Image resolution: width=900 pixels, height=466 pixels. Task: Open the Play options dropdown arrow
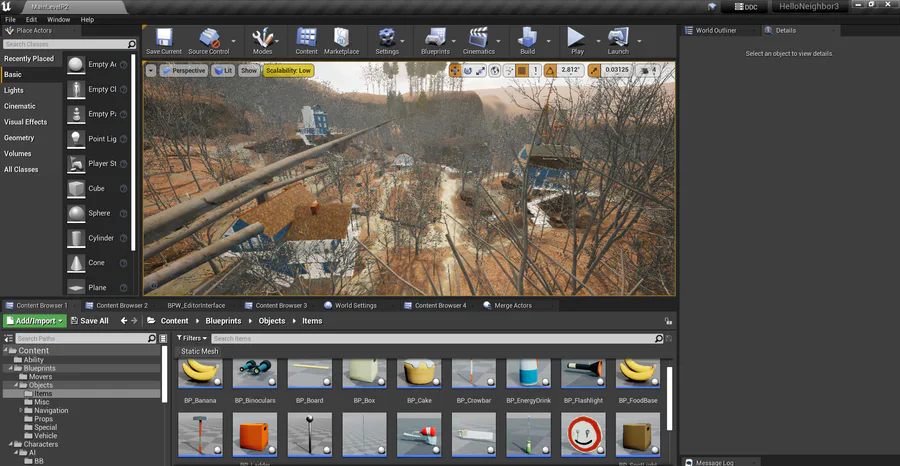(598, 41)
